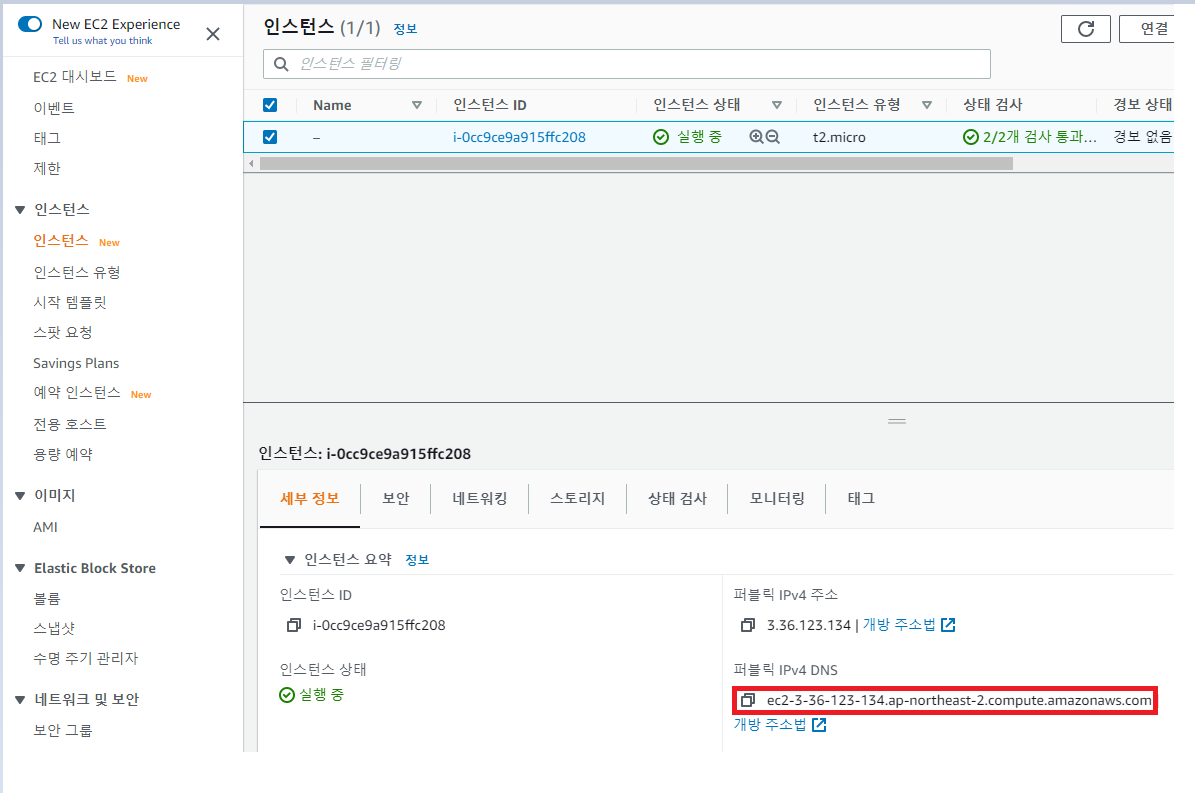Viewport: 1195px width, 793px height.
Task: Open 볼륨 in sidebar
Action: point(46,599)
